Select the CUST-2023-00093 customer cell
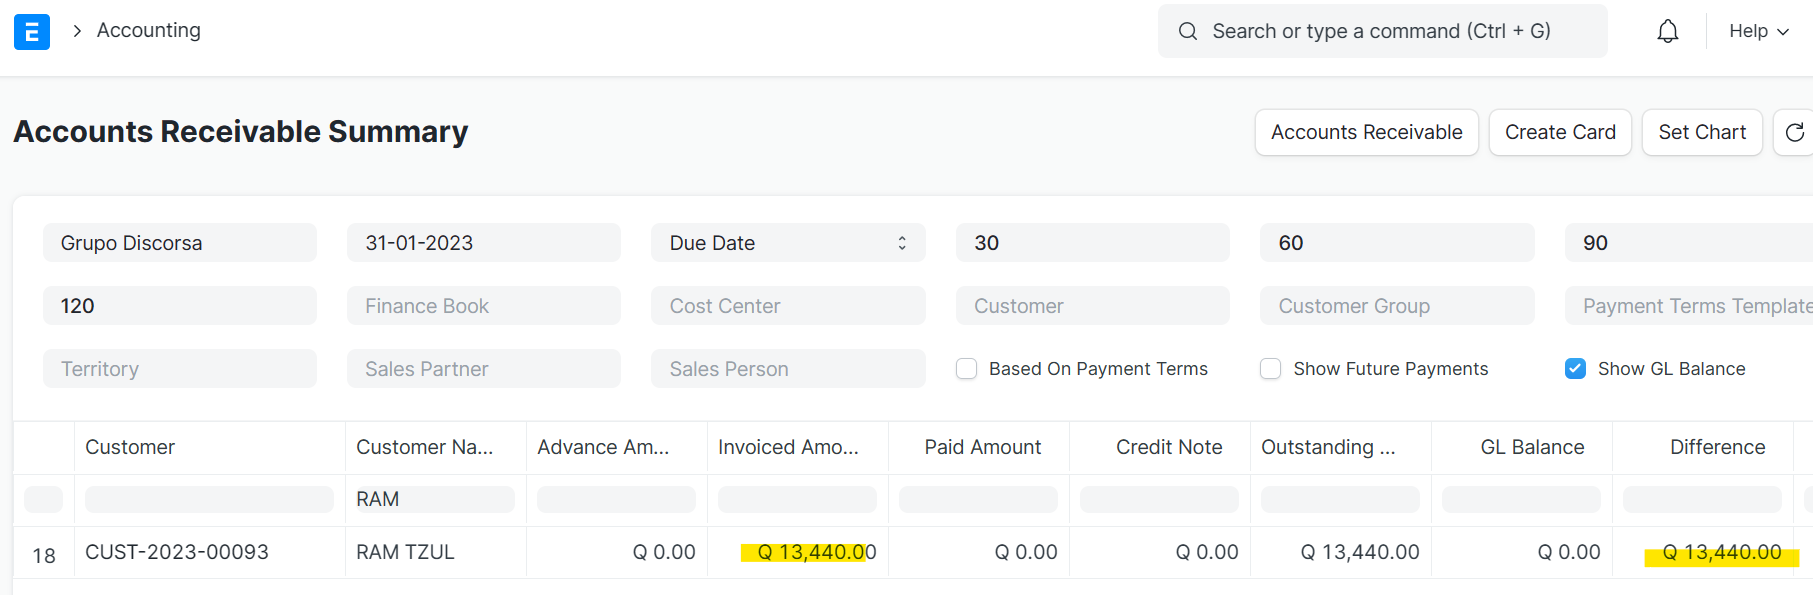Viewport: 1813px width, 595px height. pos(177,552)
